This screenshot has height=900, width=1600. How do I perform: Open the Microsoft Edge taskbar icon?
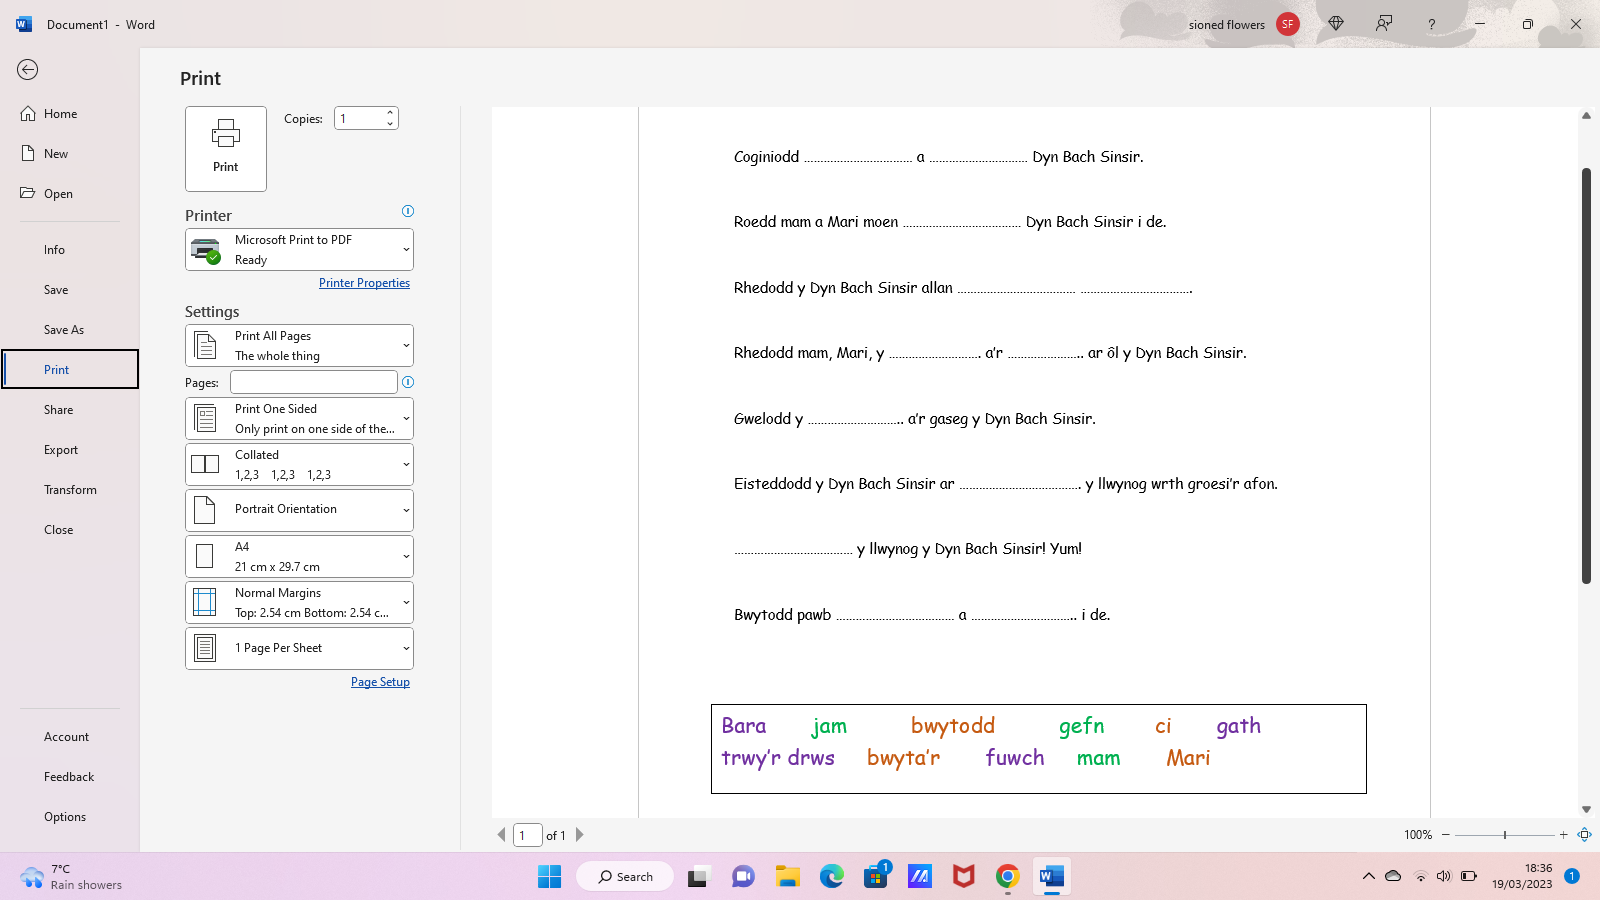point(831,877)
